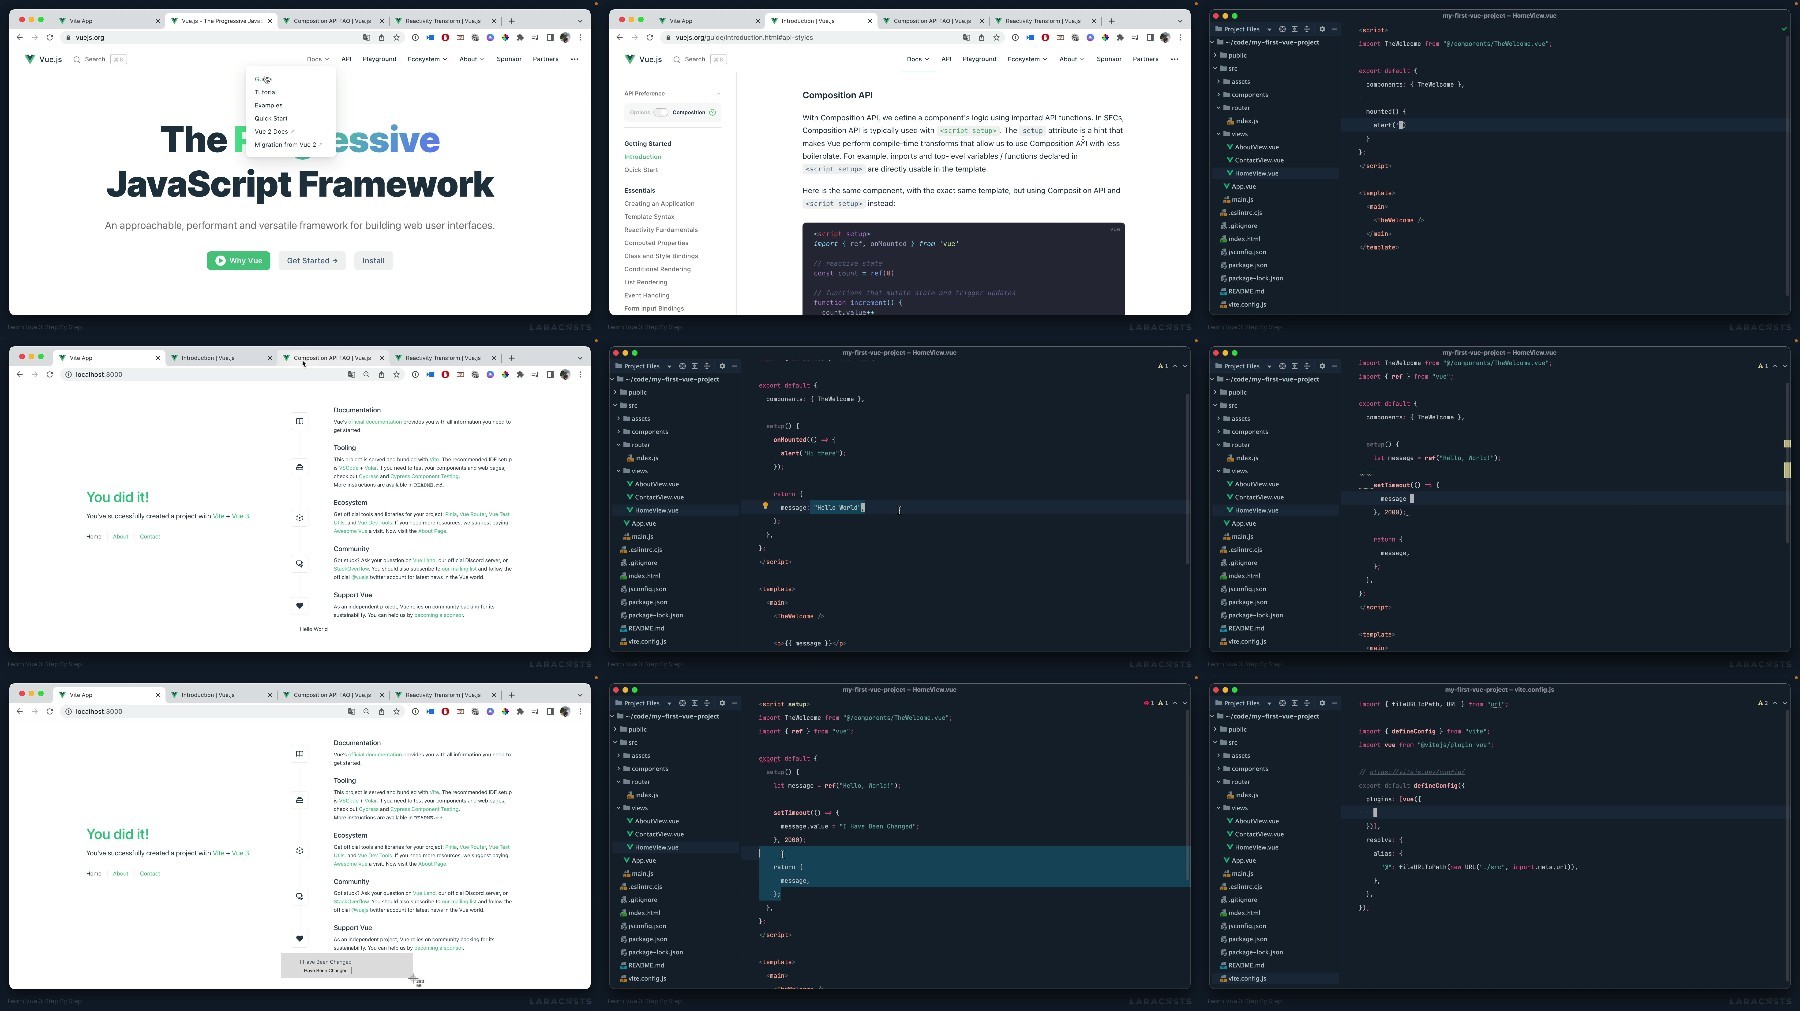This screenshot has width=1800, height=1011.
Task: Click bookmark star in vuejs.org homepage address bar
Action: click(x=396, y=37)
